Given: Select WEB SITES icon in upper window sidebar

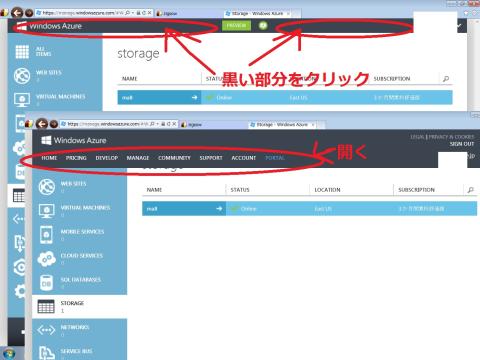Looking at the screenshot, I should [x=22, y=76].
